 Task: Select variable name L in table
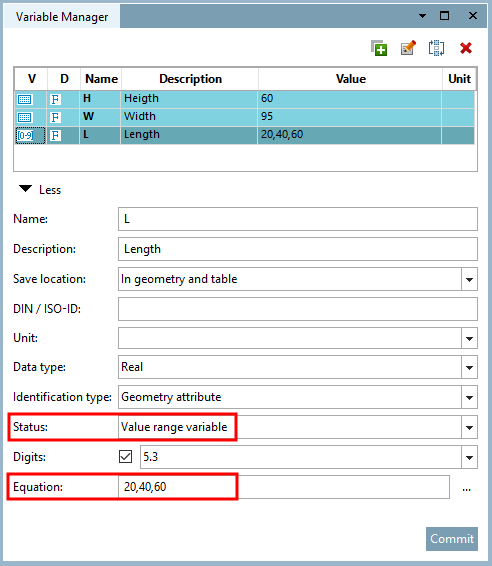(x=100, y=135)
